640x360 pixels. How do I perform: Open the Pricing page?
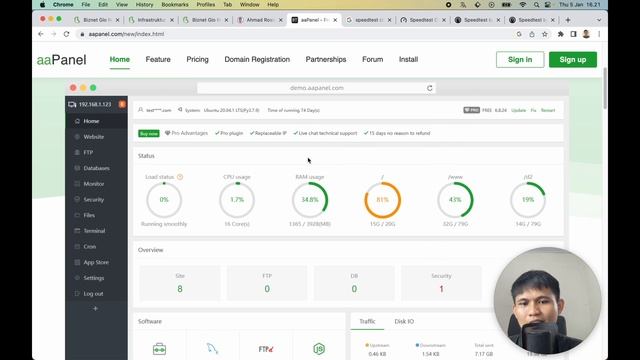point(198,60)
